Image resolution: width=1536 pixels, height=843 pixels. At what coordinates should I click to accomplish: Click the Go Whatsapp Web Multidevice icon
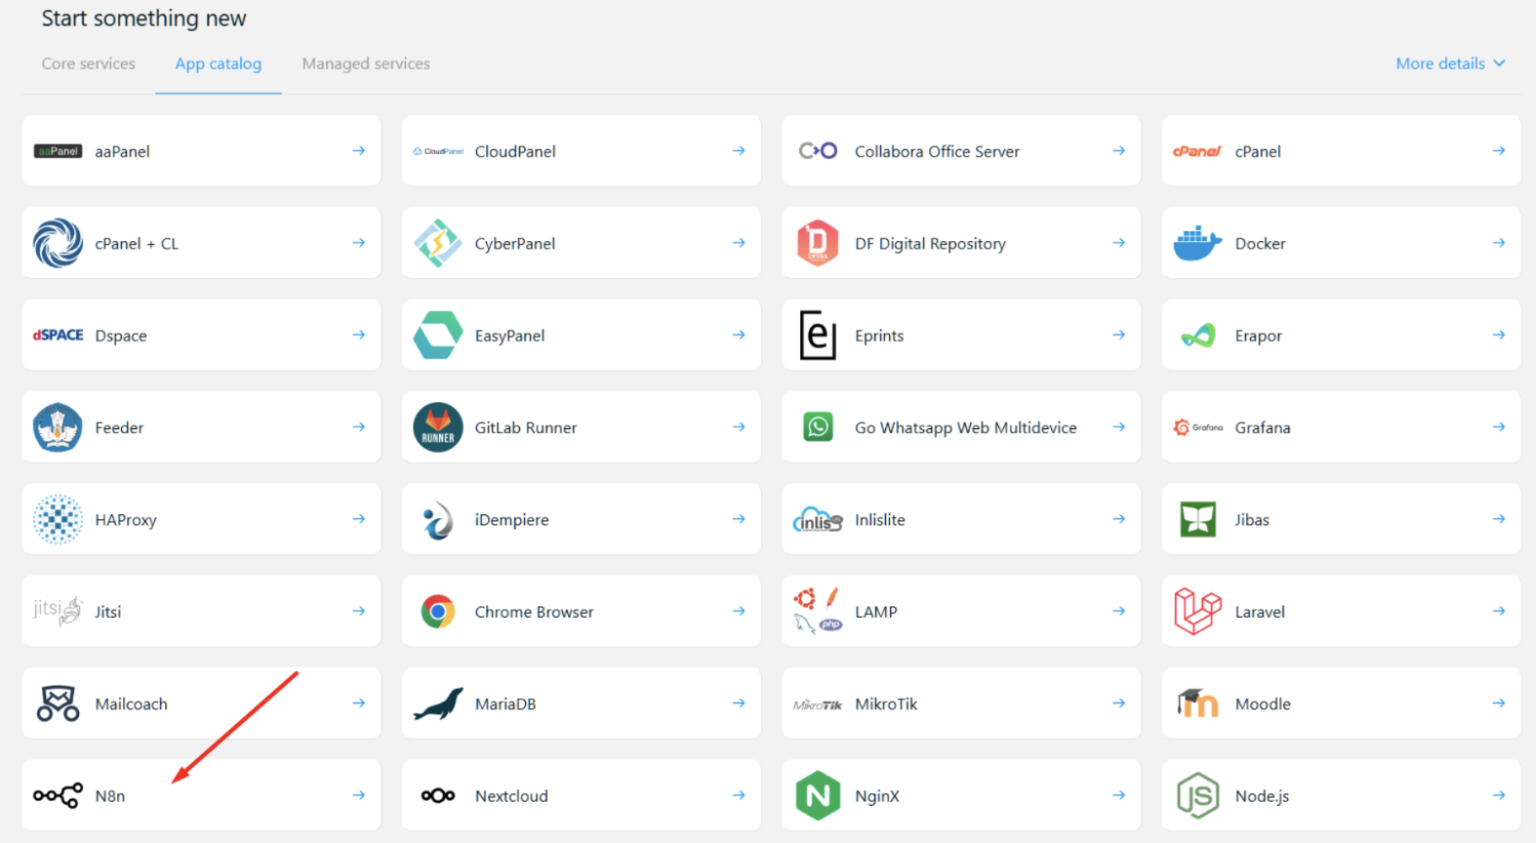pos(818,427)
